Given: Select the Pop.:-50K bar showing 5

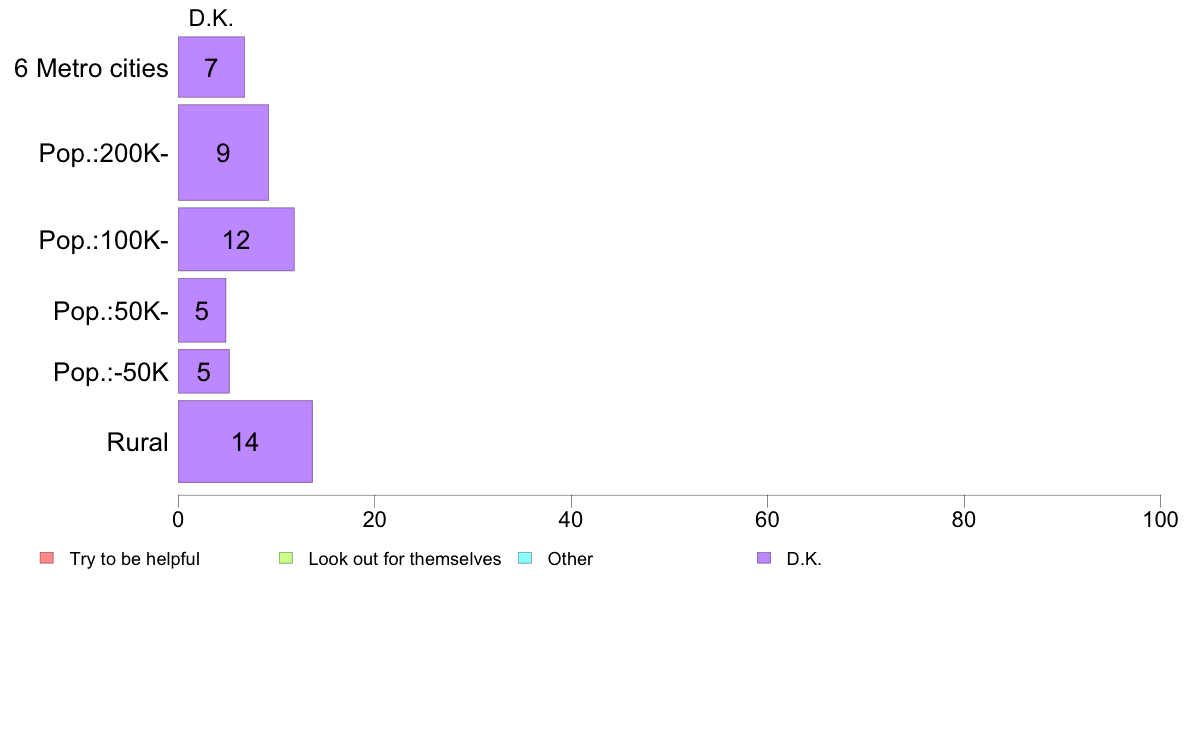Looking at the screenshot, I should [204, 371].
